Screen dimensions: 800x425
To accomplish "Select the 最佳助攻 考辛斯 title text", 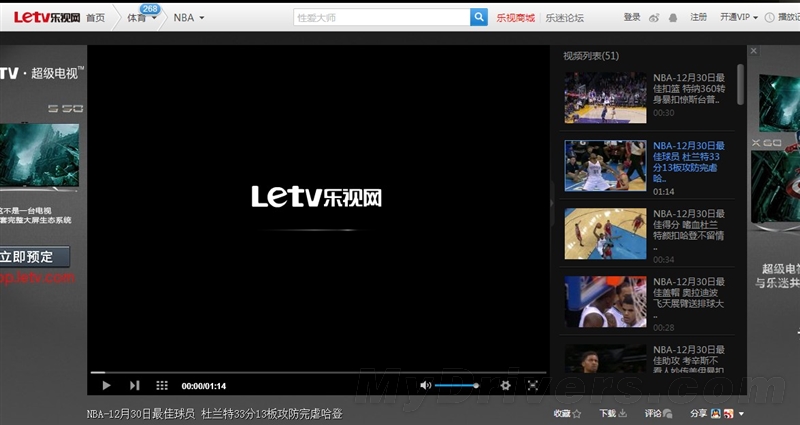I will (x=689, y=359).
